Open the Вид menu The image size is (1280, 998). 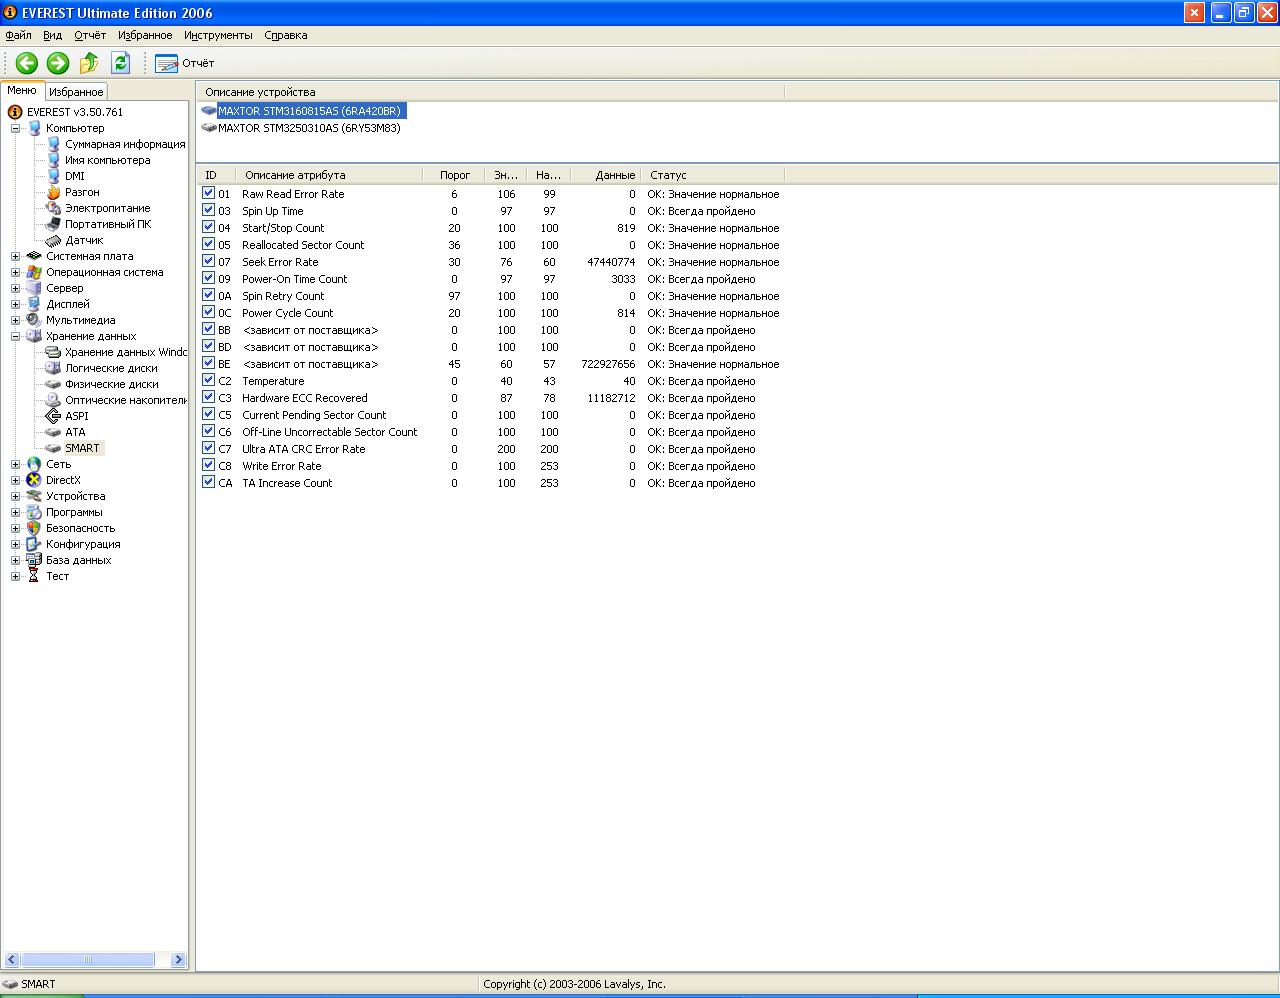[52, 35]
